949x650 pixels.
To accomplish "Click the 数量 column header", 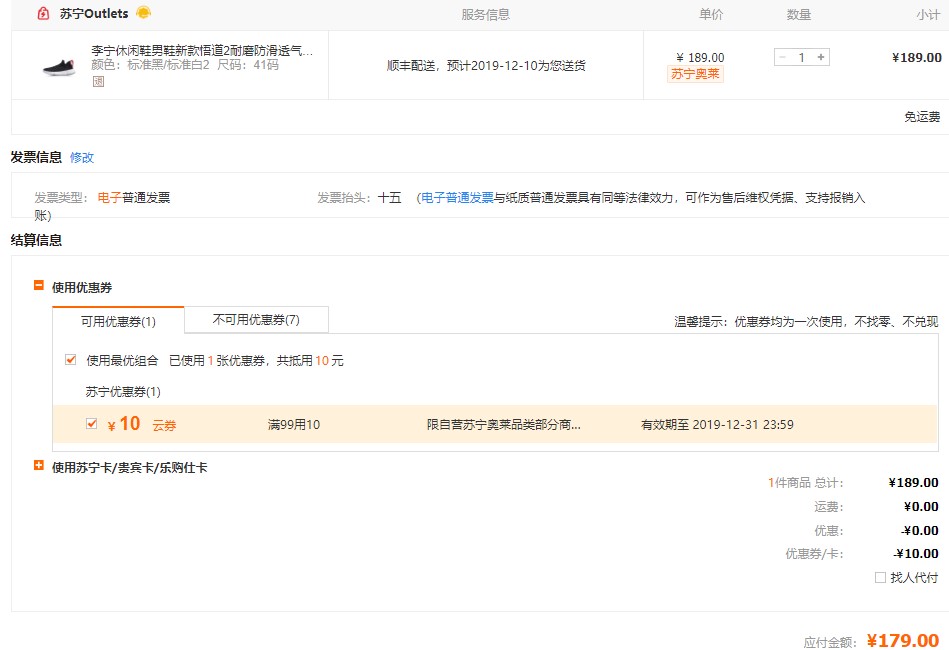I will pyautogui.click(x=798, y=15).
